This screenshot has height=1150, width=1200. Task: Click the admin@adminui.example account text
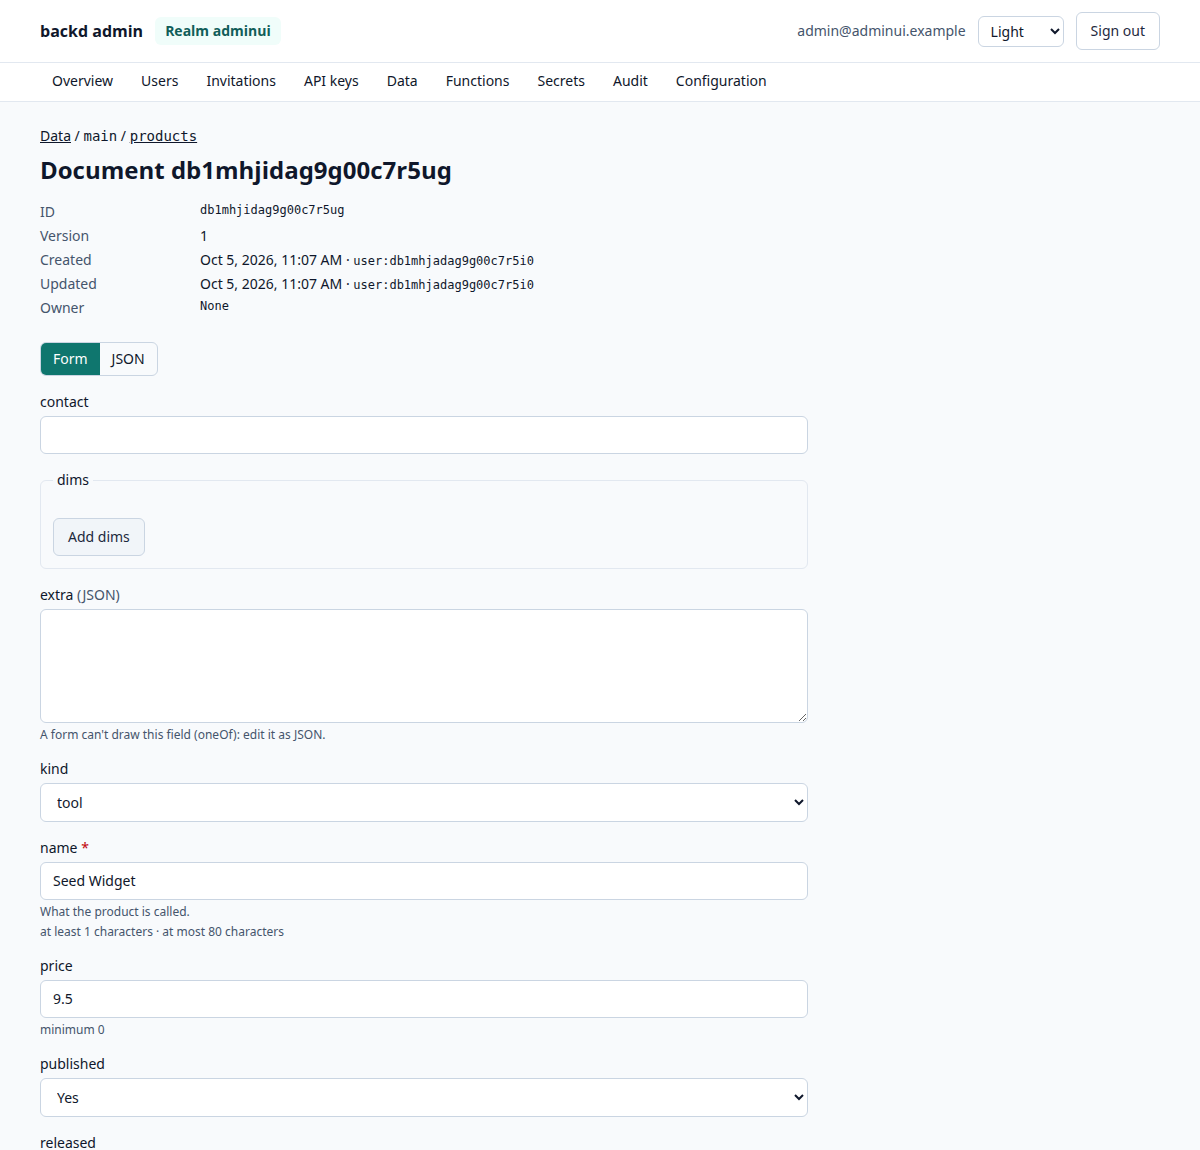point(881,31)
